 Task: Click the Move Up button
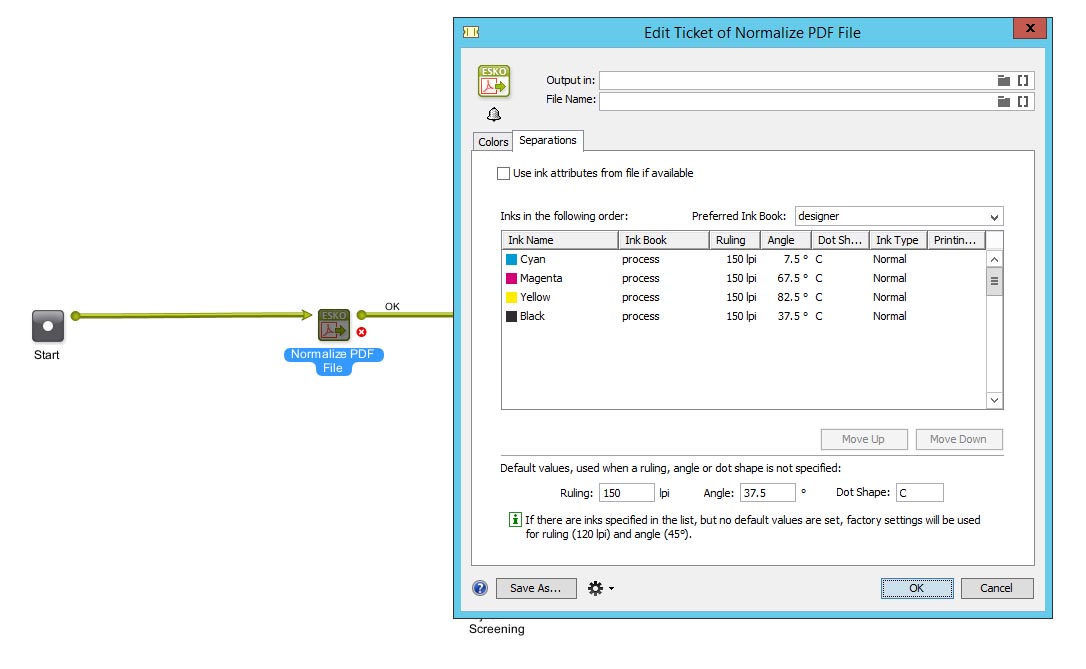[864, 439]
